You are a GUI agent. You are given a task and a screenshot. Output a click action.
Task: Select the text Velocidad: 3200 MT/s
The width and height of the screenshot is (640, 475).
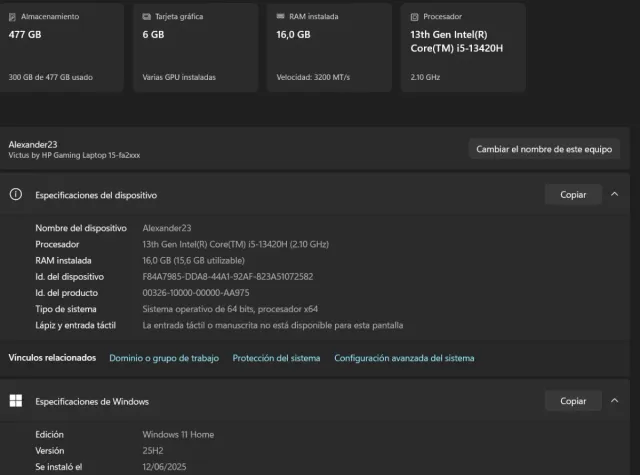[313, 77]
